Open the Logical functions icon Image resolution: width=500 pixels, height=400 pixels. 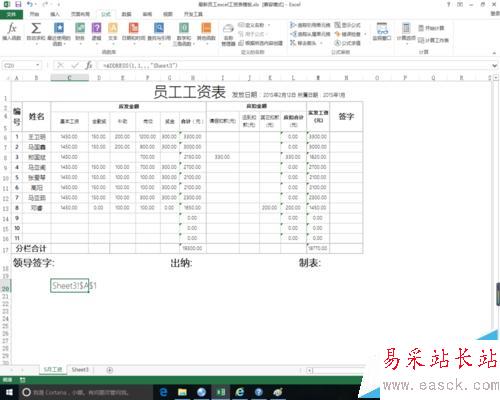[x=96, y=28]
